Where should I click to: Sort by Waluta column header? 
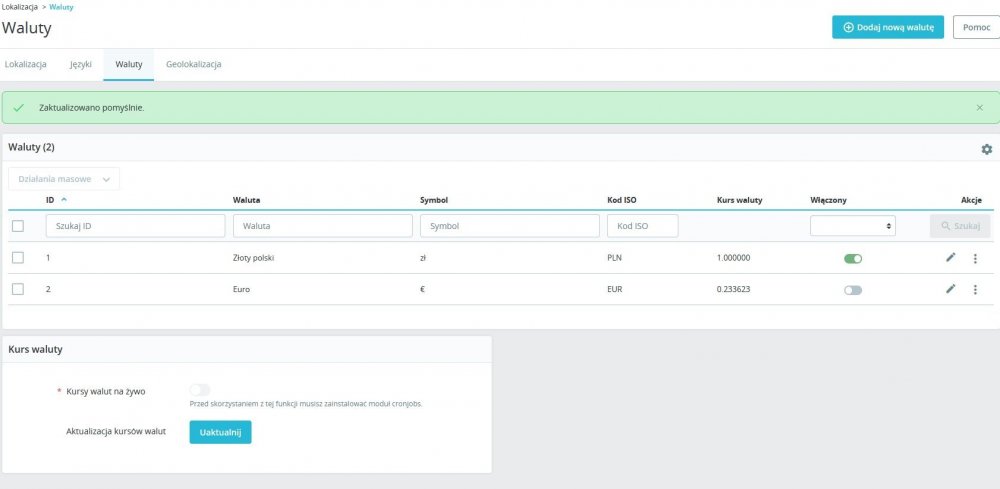click(x=246, y=200)
